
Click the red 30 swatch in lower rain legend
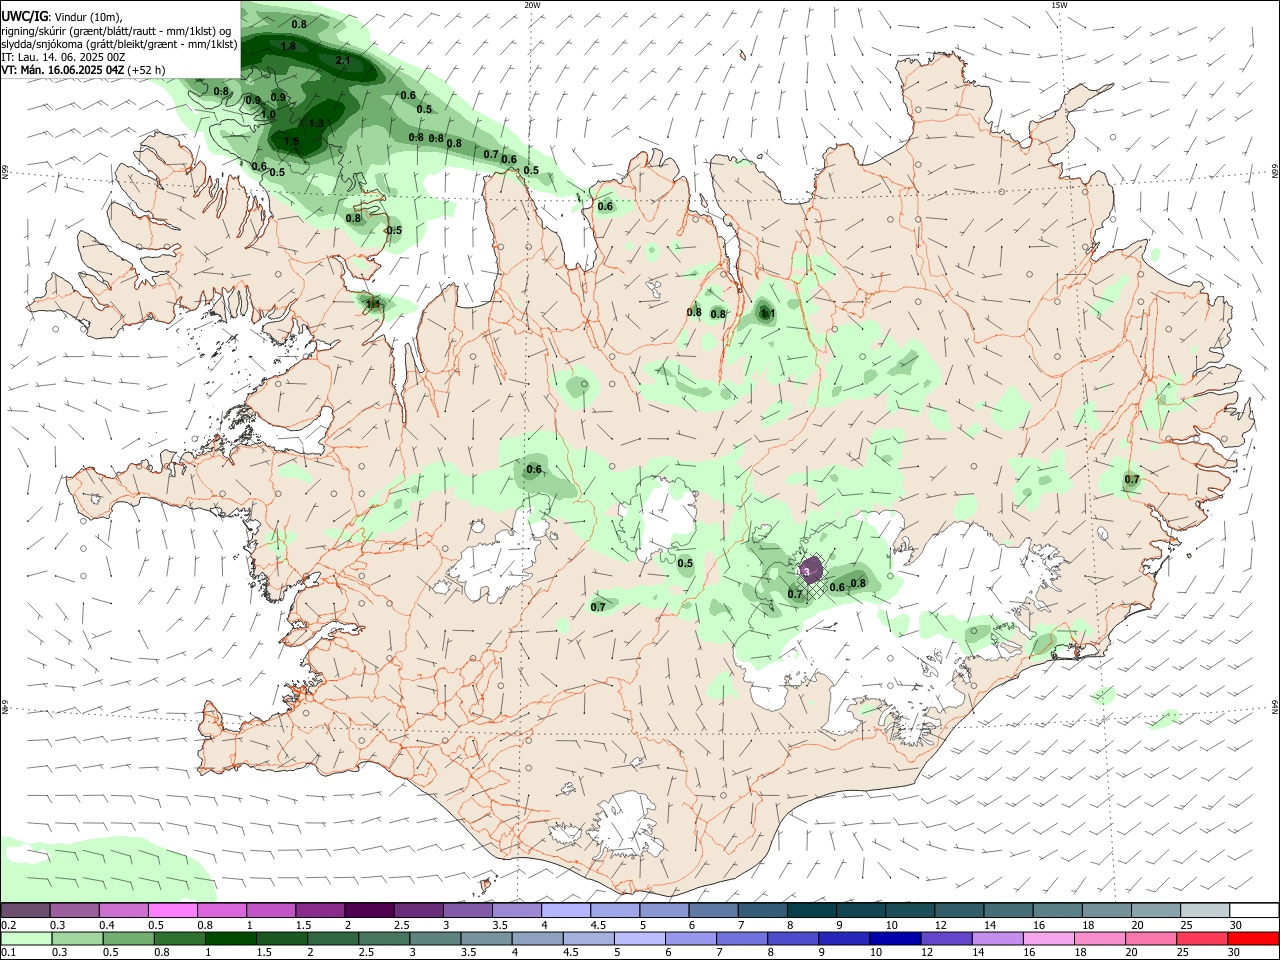(x=1253, y=938)
